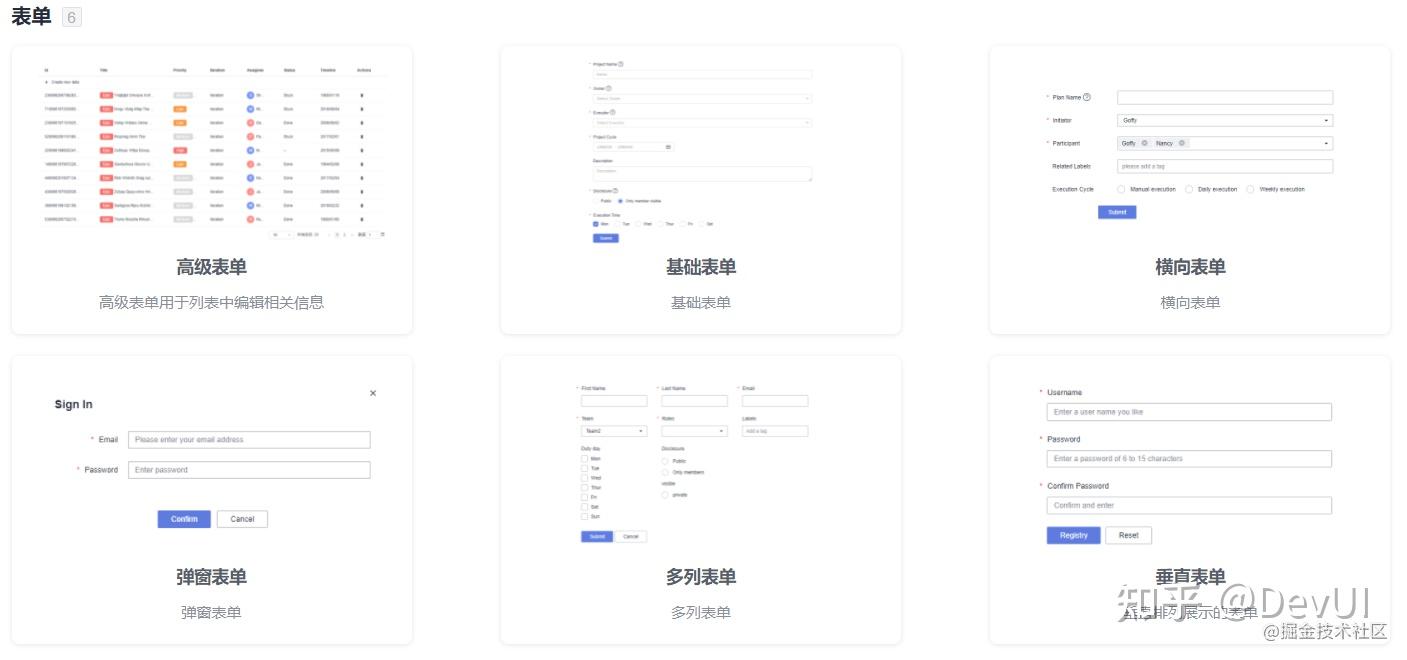Remove Goffy tag from Participant field
Screen dimensions: 1407x660
(1144, 143)
